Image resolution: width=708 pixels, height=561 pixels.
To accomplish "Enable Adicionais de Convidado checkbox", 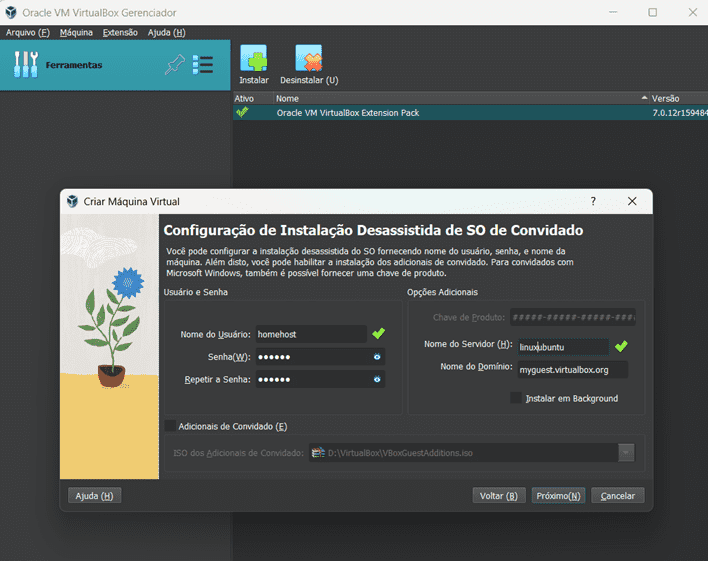I will click(170, 426).
